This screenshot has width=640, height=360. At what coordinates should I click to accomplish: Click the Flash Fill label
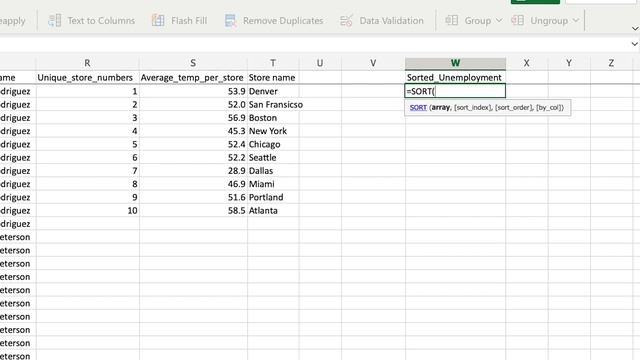(x=189, y=20)
